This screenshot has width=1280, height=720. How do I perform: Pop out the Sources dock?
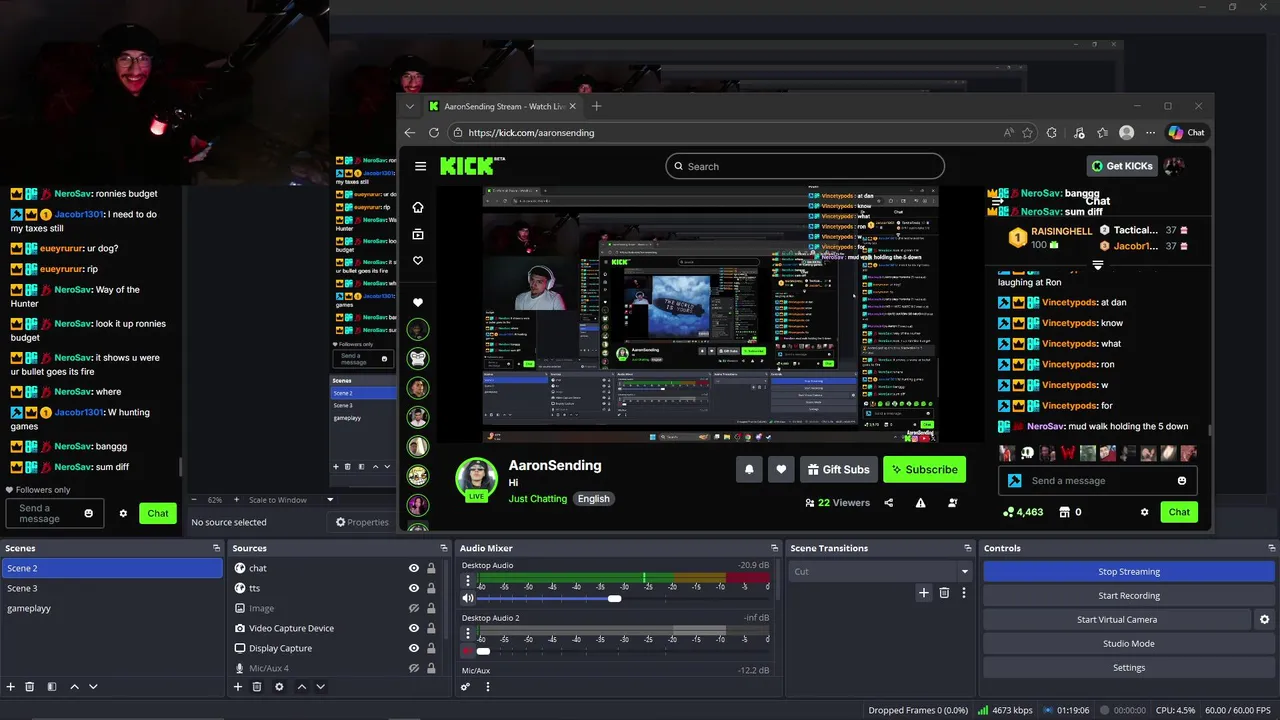click(444, 548)
